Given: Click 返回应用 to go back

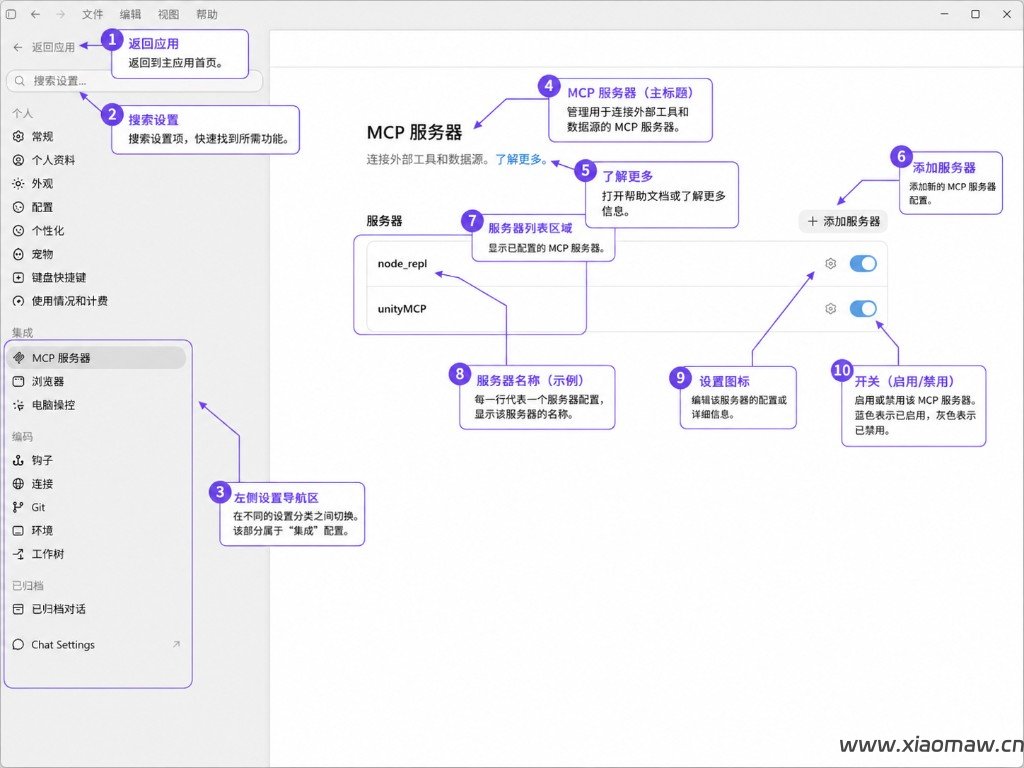Looking at the screenshot, I should tap(45, 47).
